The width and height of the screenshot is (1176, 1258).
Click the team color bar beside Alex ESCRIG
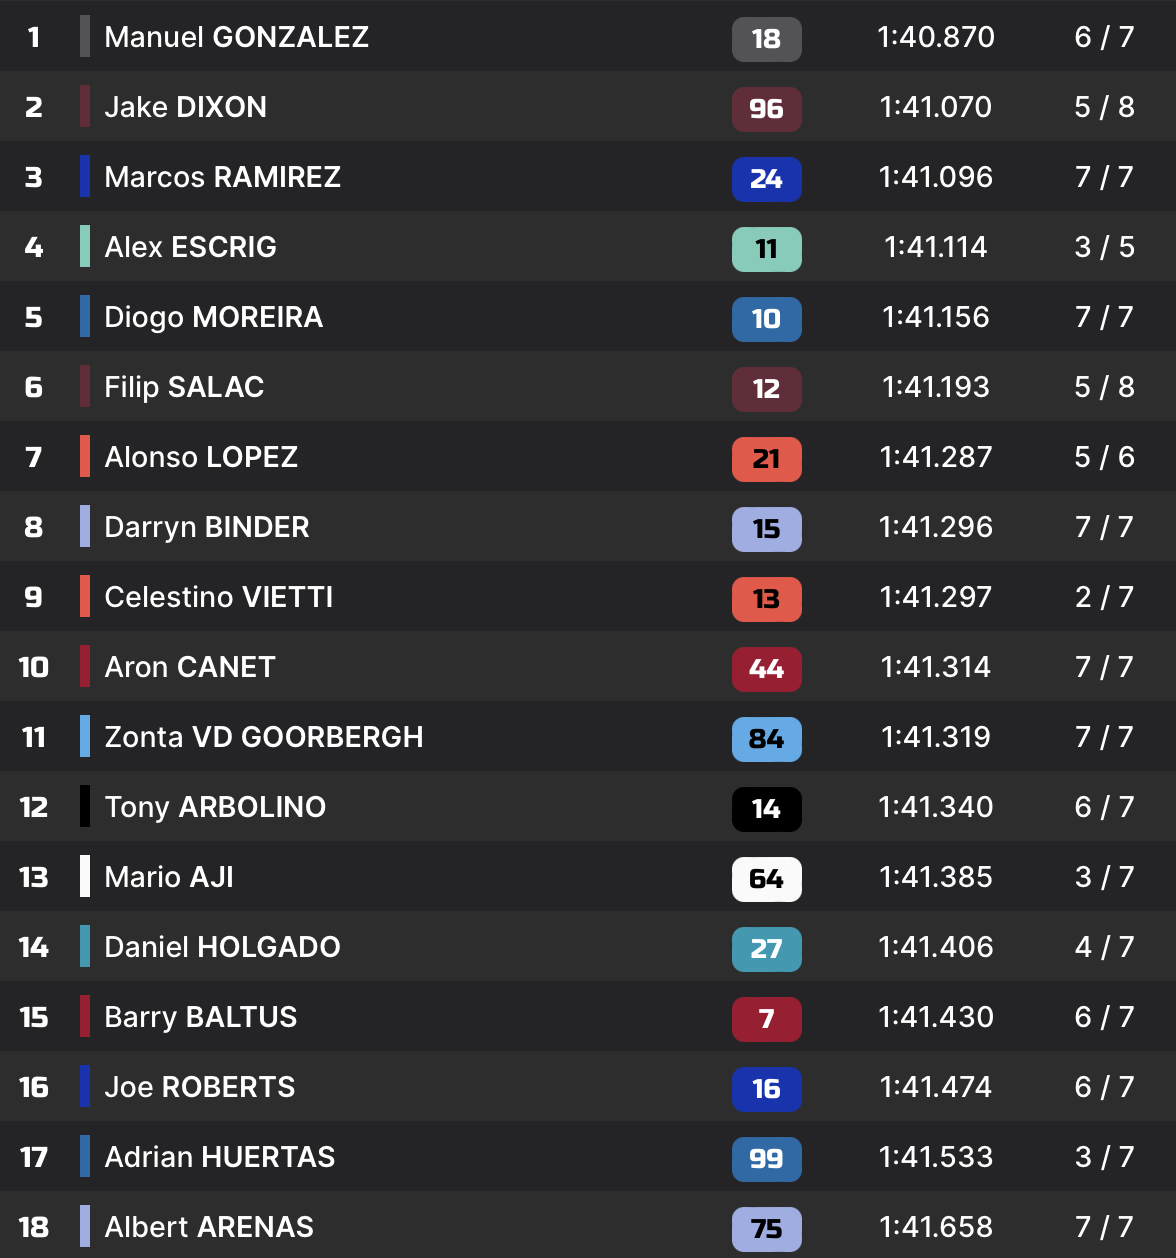point(85,247)
